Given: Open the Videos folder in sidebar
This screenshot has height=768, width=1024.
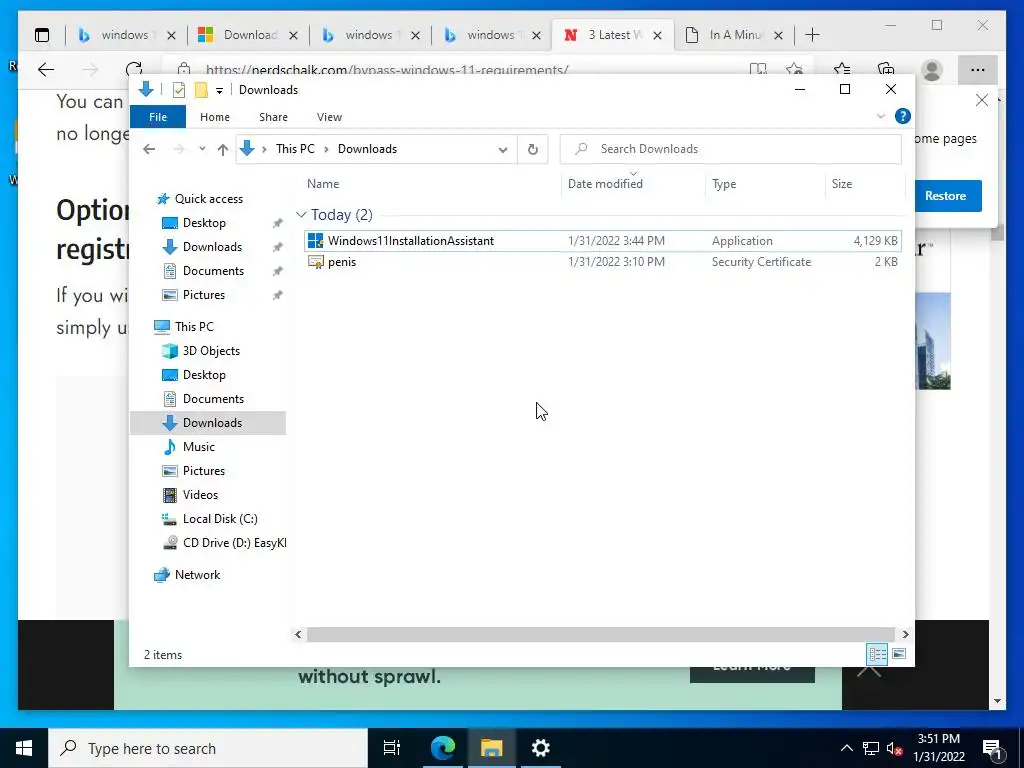Looking at the screenshot, I should [200, 495].
